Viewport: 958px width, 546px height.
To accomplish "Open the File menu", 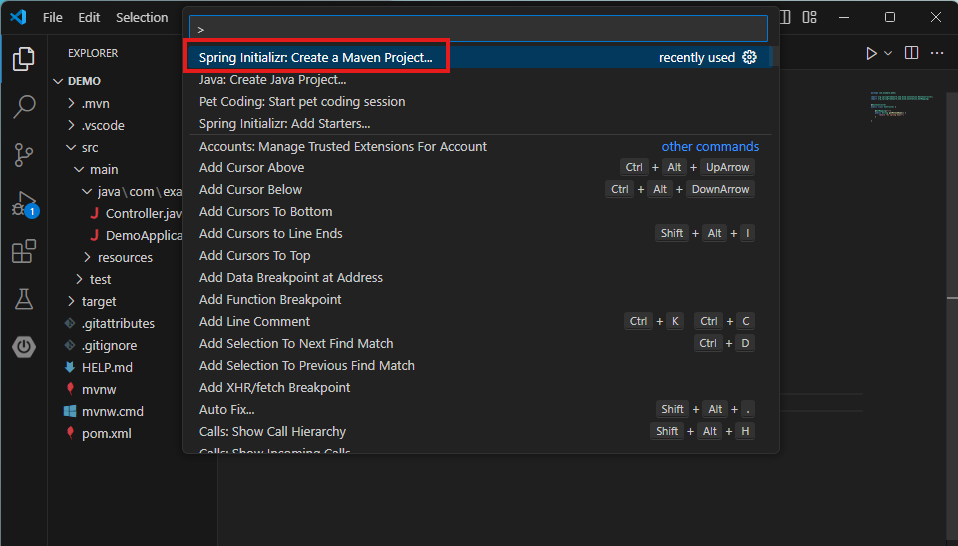I will pyautogui.click(x=53, y=17).
